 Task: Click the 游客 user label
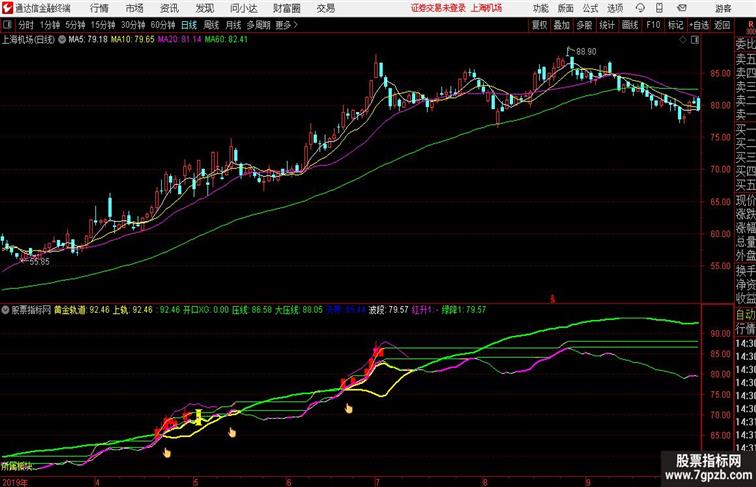pyautogui.click(x=723, y=8)
